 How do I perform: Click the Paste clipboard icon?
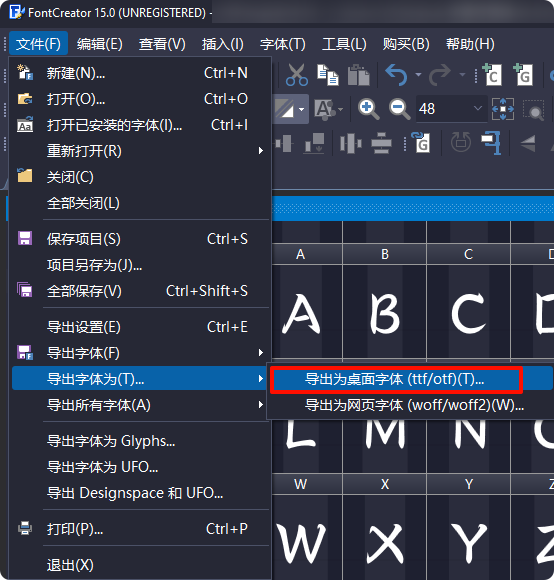(x=358, y=75)
